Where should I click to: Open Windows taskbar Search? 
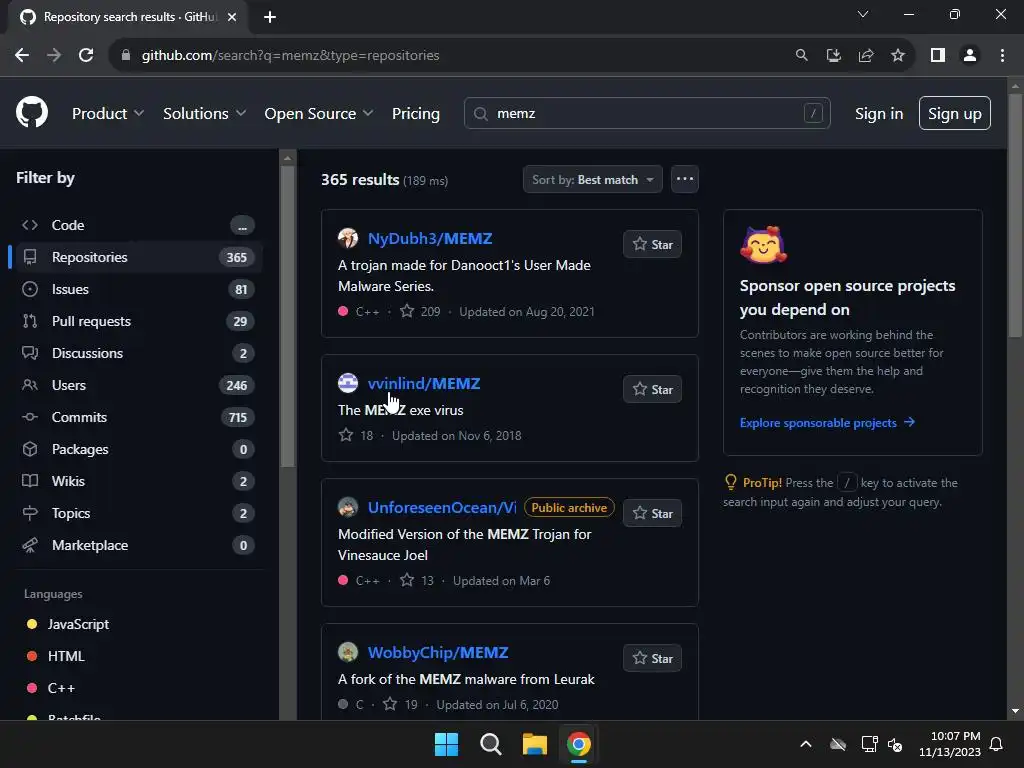tap(490, 744)
